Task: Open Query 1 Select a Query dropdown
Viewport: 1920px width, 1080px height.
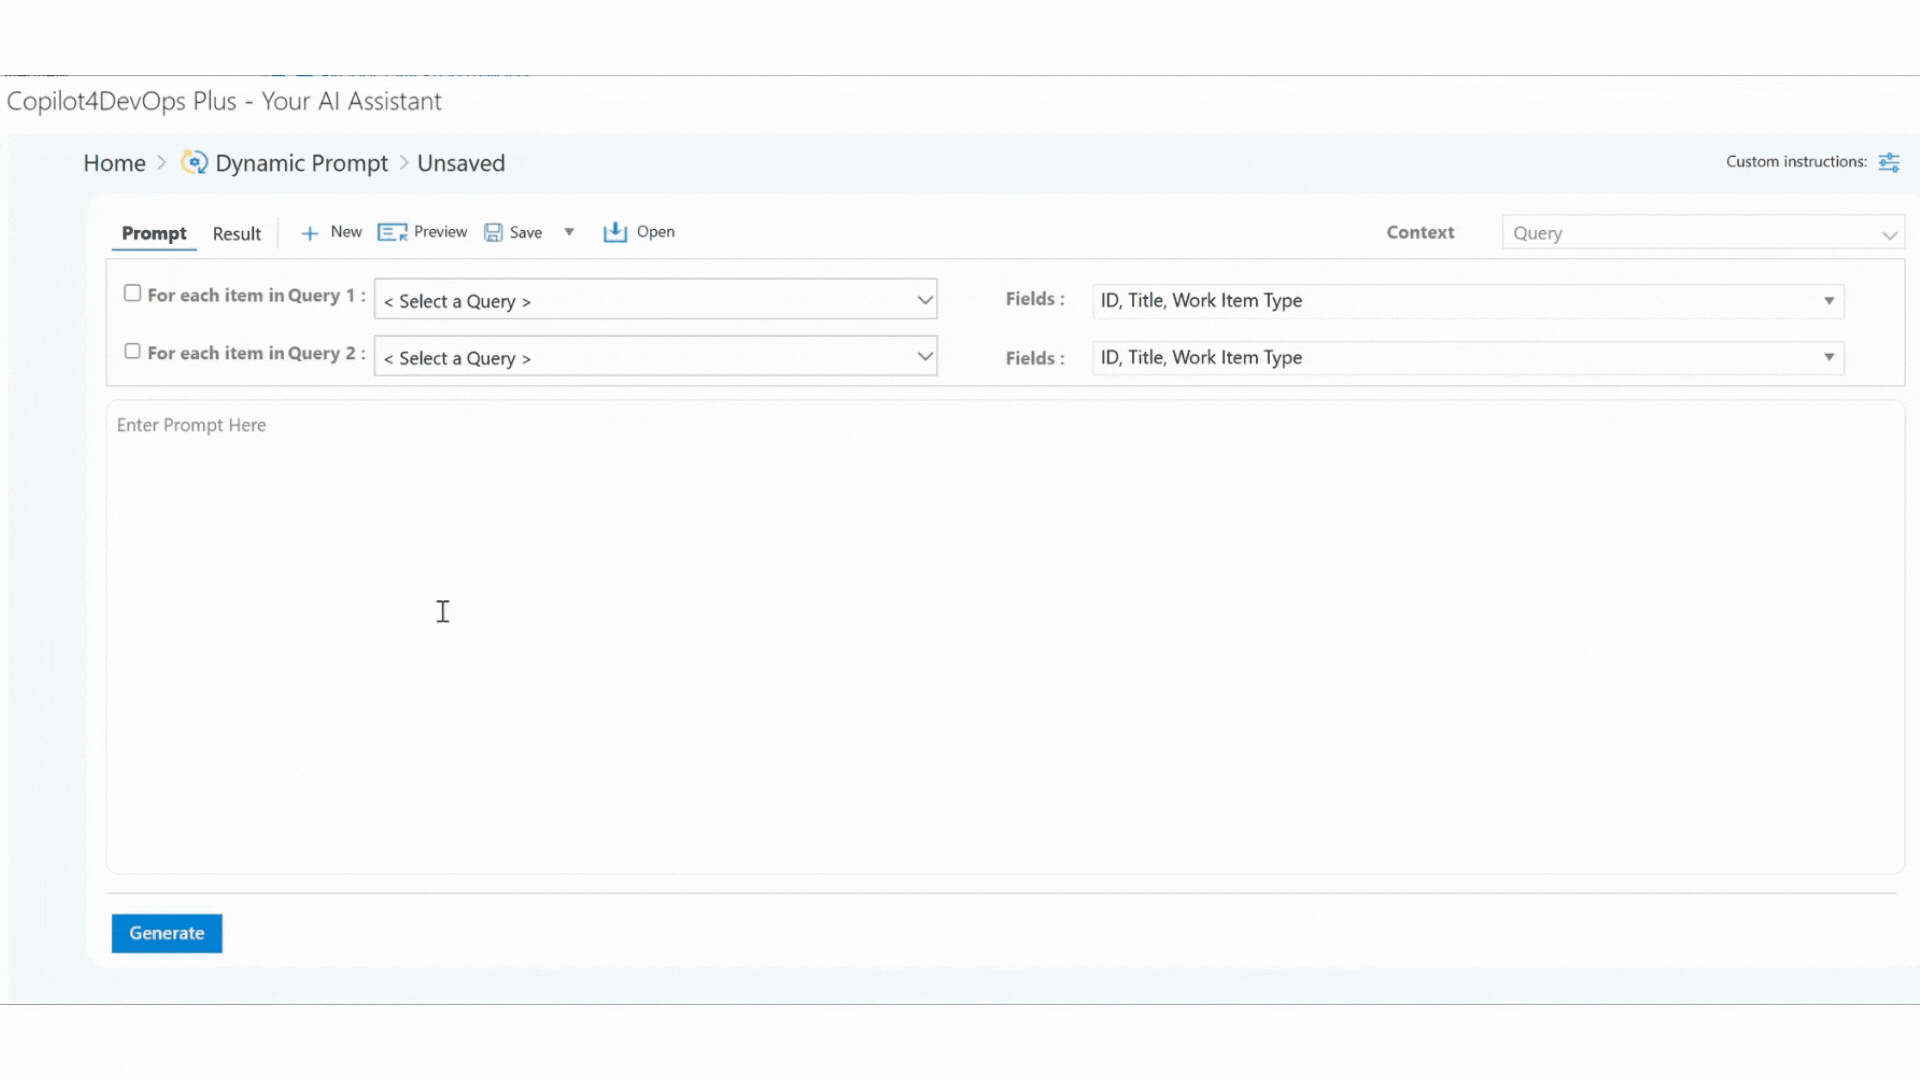Action: pos(655,300)
